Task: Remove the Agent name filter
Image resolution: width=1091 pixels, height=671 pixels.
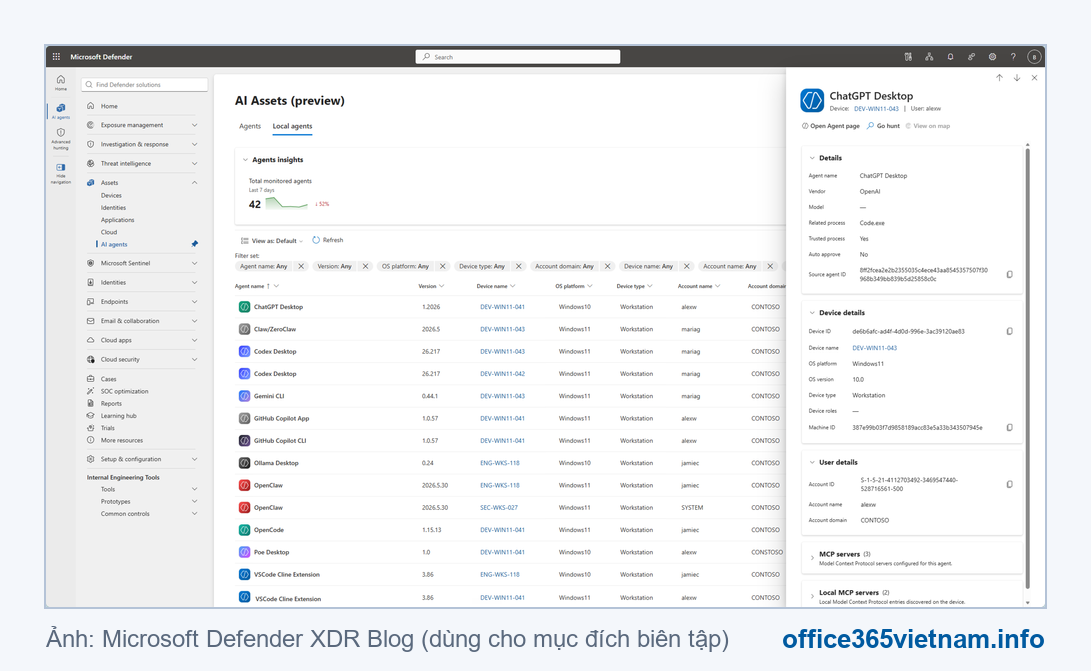Action: [301, 266]
